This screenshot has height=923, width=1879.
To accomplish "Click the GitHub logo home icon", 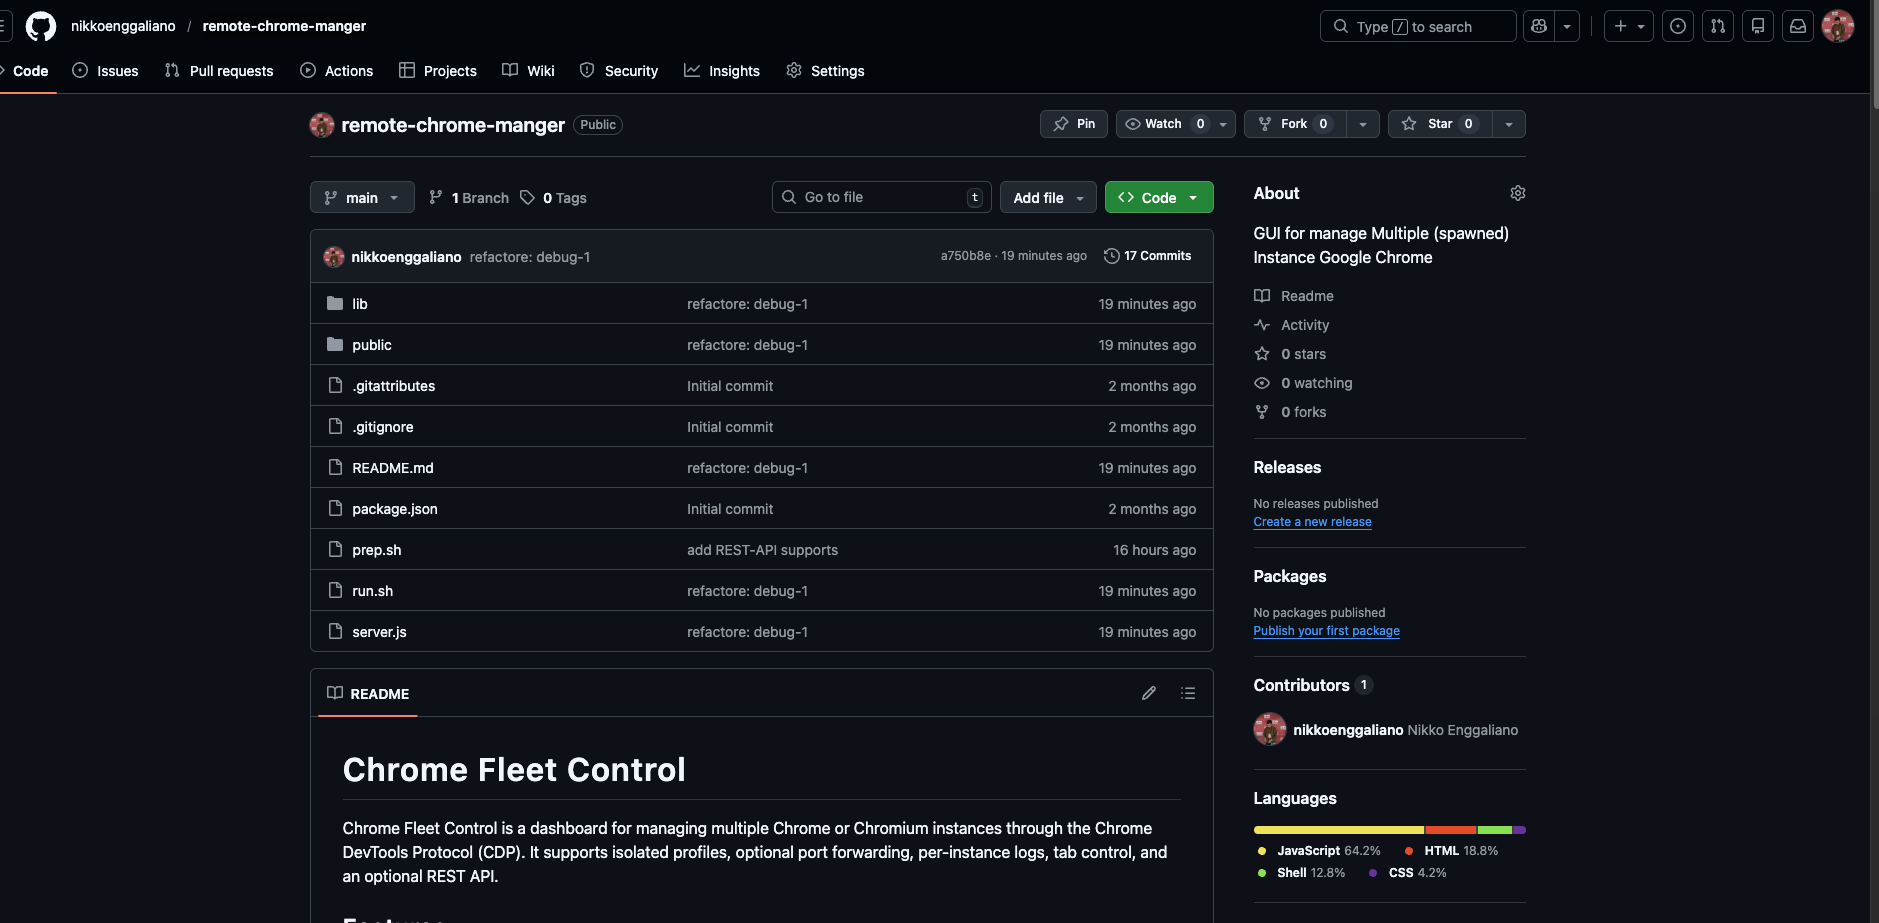I will coord(41,26).
